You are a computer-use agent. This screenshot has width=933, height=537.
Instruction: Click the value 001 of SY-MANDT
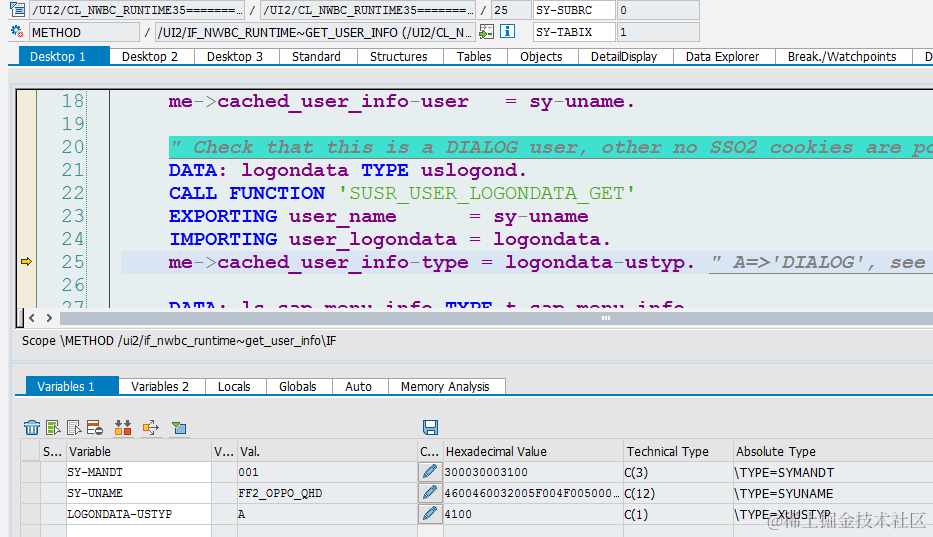point(248,472)
